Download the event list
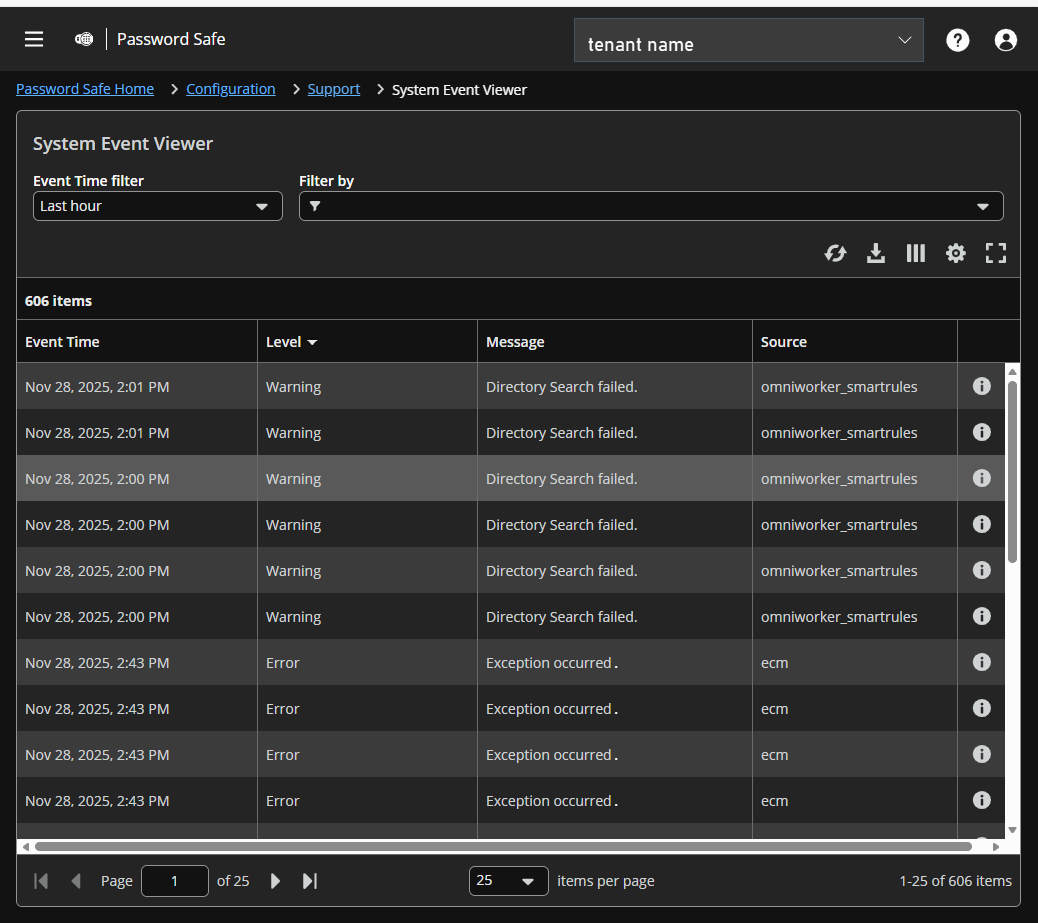Viewport: 1038px width, 923px height. click(876, 253)
